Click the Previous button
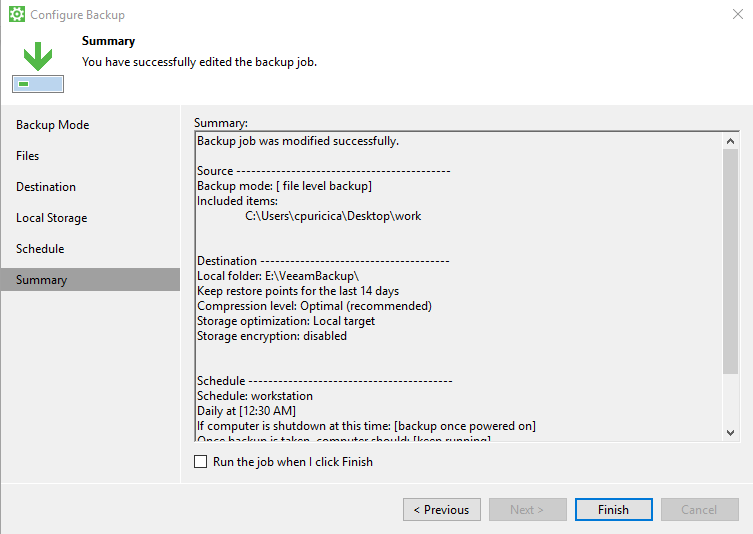This screenshot has width=753, height=534. point(441,510)
